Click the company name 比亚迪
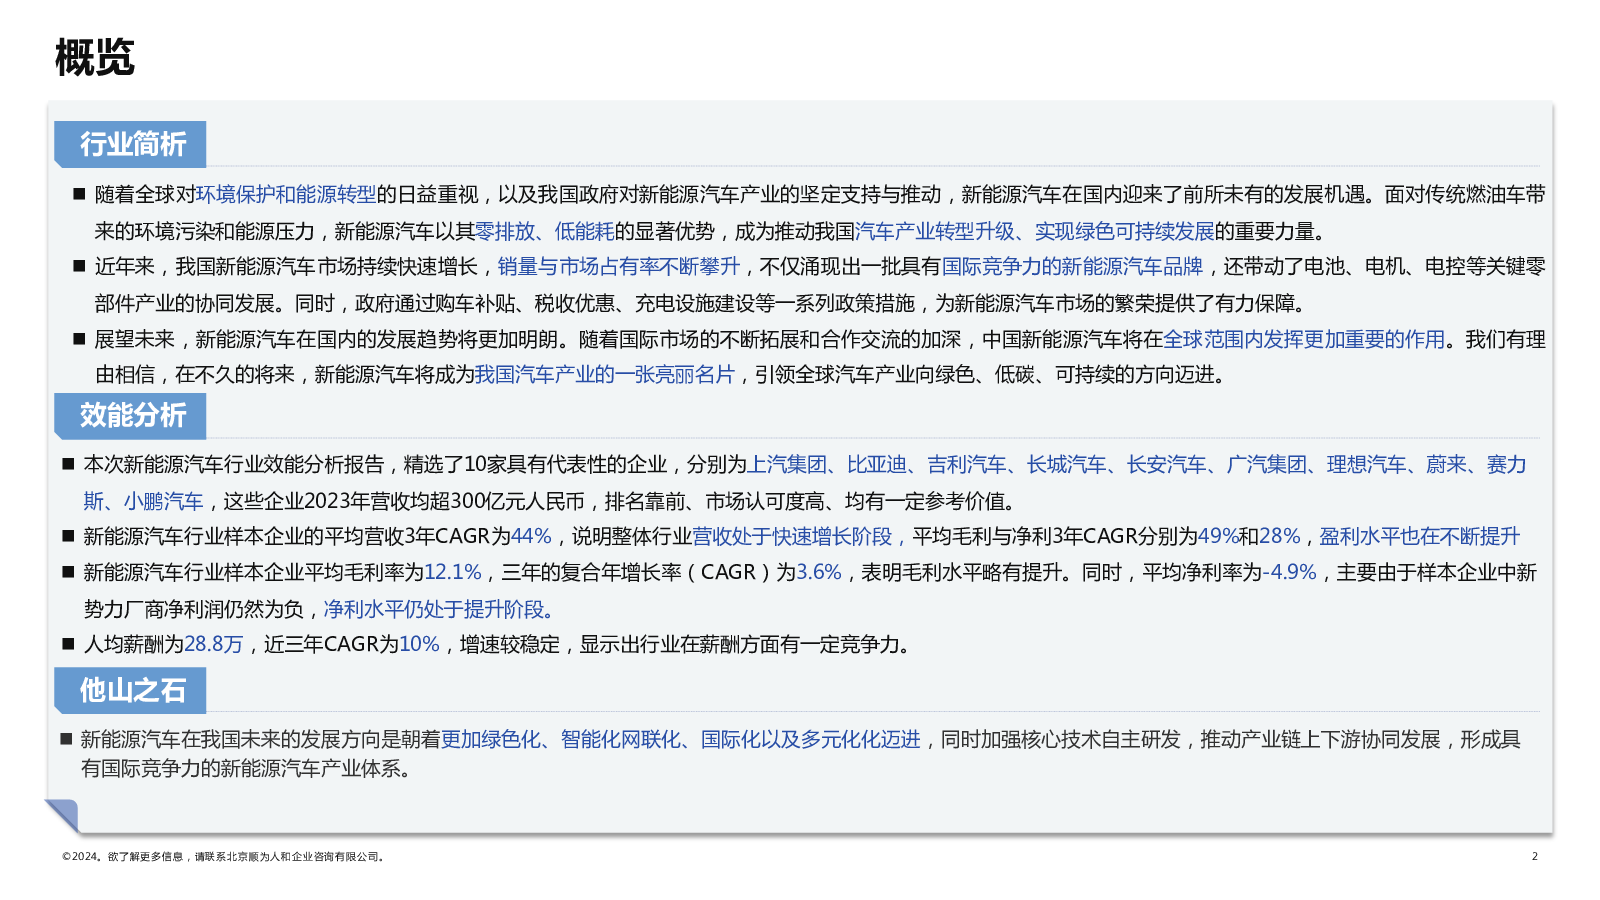 point(876,464)
